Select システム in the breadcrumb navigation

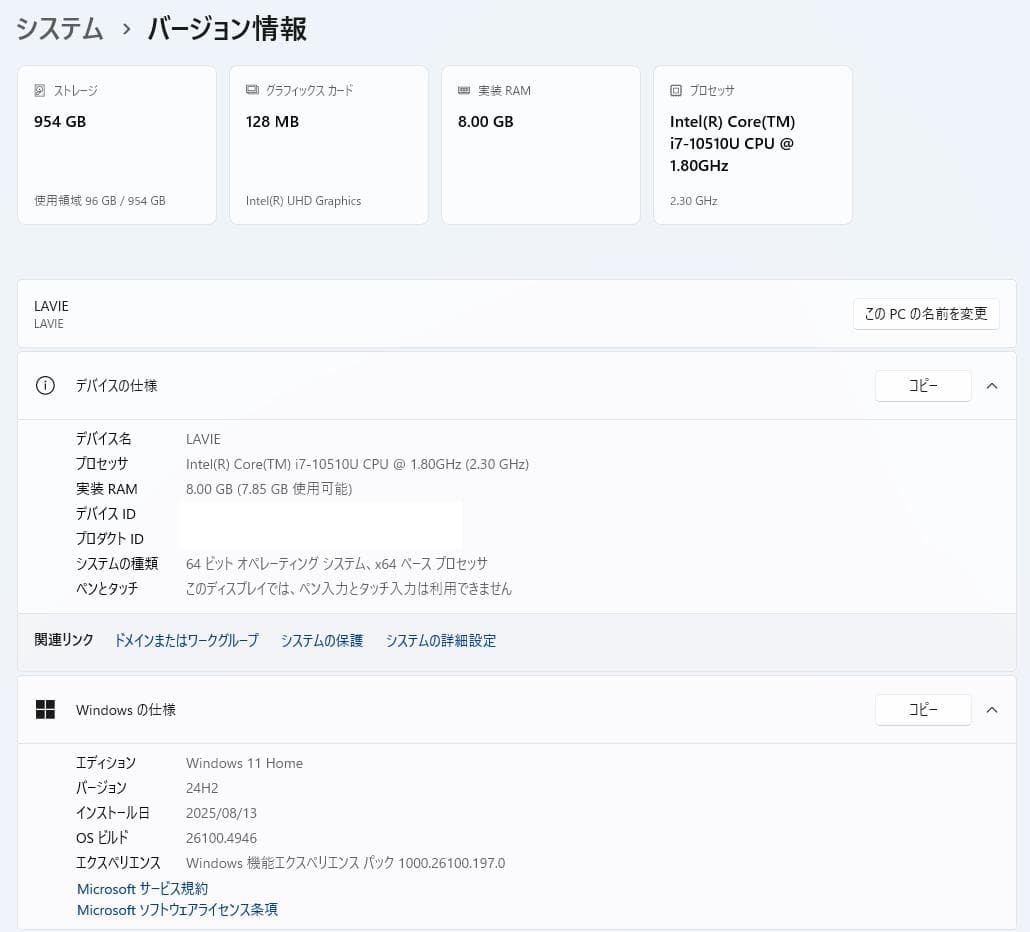tap(58, 30)
